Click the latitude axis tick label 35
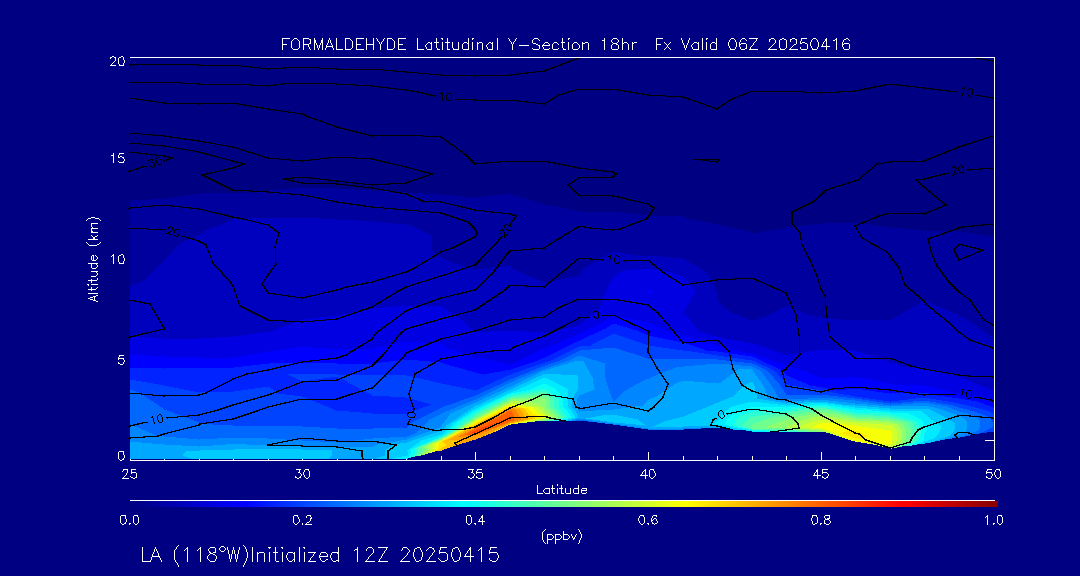This screenshot has width=1080, height=576. point(475,474)
